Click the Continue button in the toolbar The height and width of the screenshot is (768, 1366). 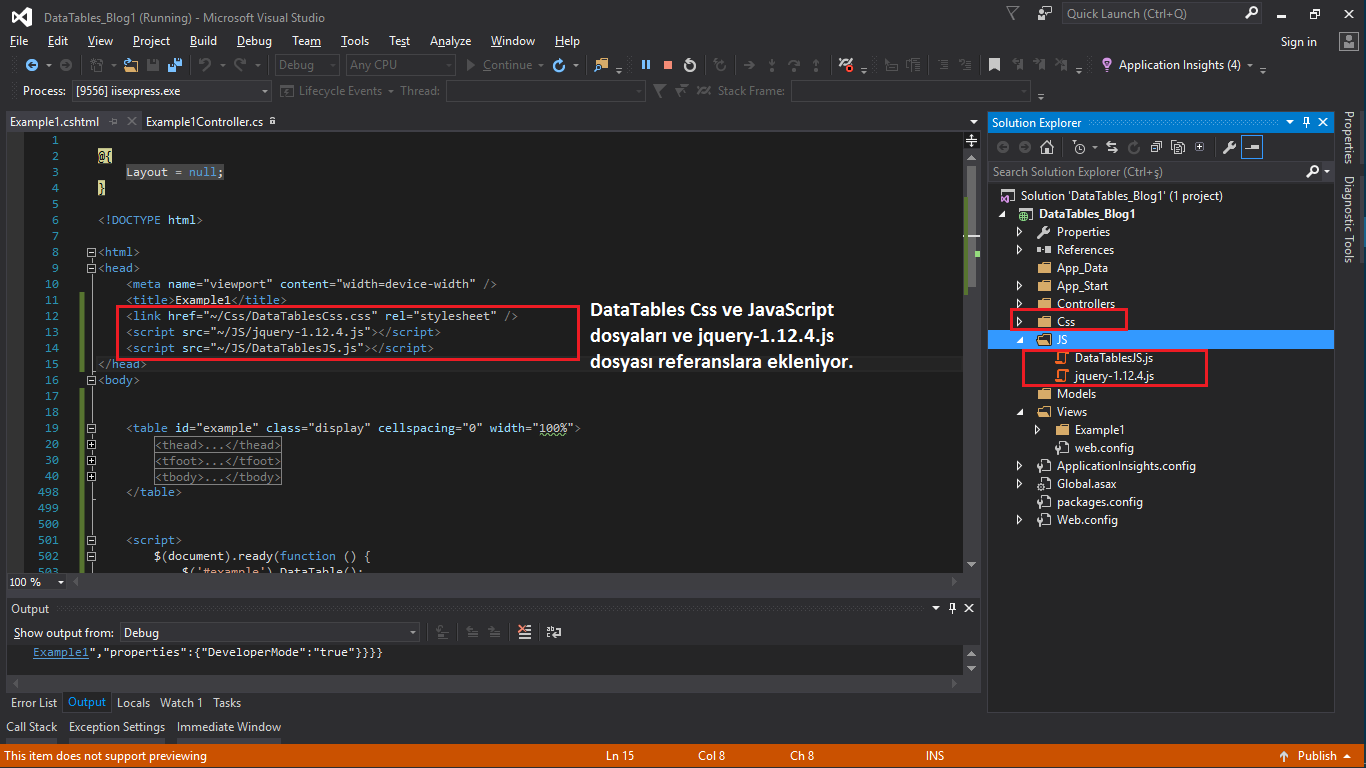click(x=498, y=65)
